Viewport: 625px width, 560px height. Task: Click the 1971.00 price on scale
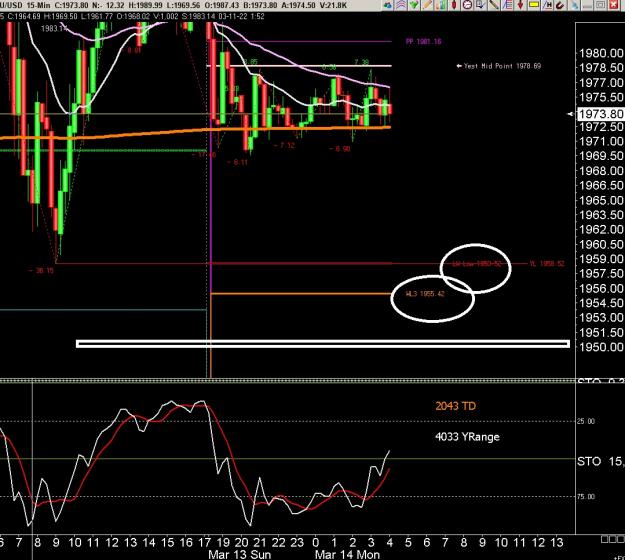pyautogui.click(x=601, y=141)
